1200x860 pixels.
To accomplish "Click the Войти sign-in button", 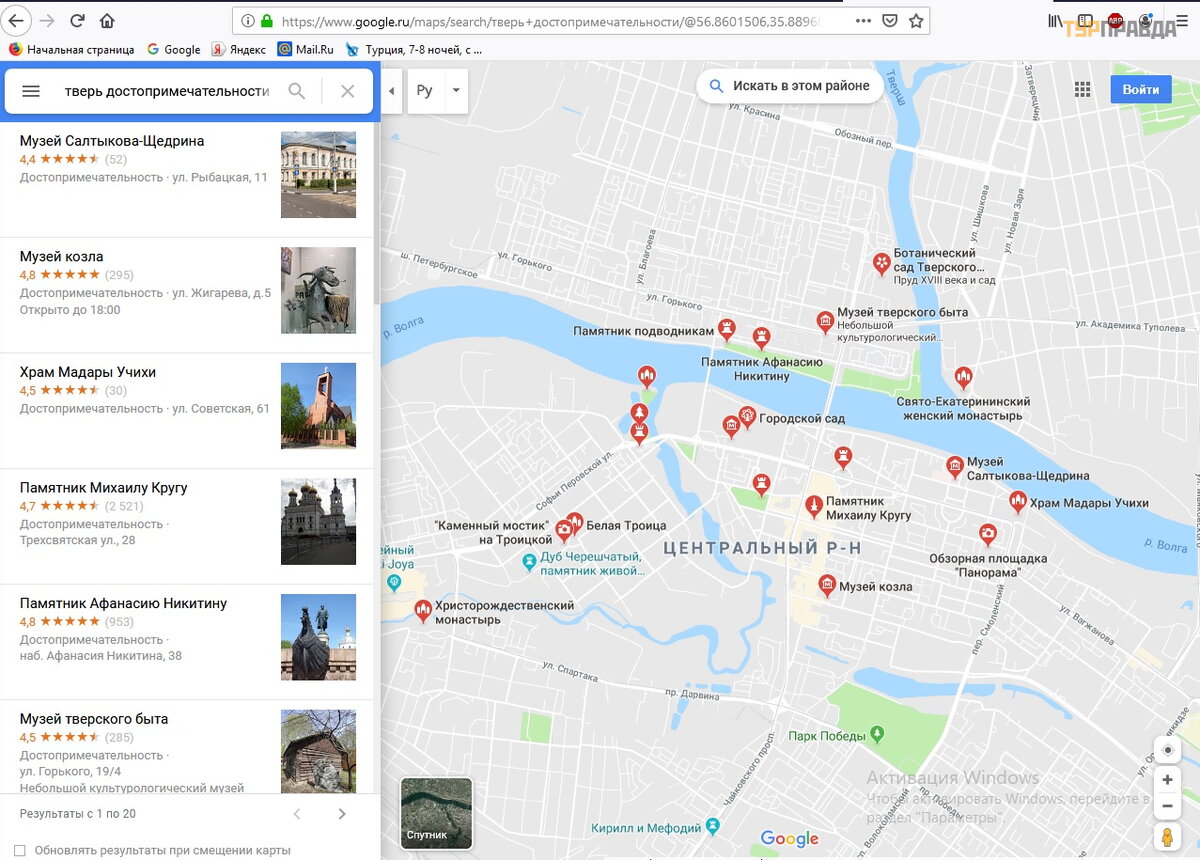I will (x=1140, y=89).
